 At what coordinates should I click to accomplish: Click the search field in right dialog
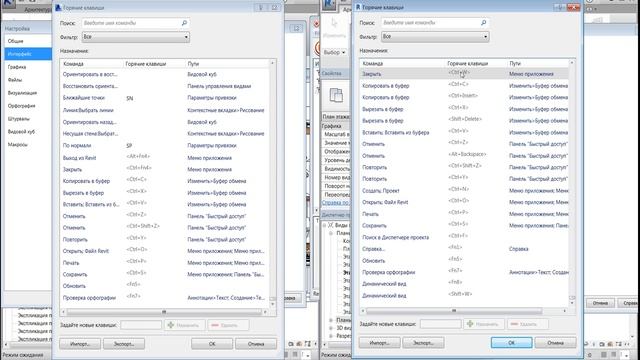point(435,23)
